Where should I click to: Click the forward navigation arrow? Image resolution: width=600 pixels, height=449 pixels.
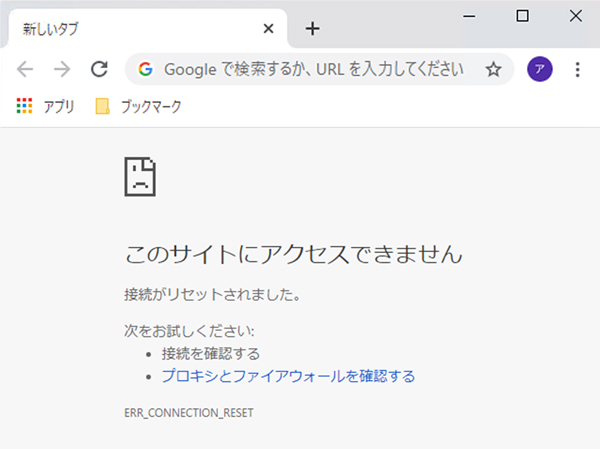(x=62, y=69)
